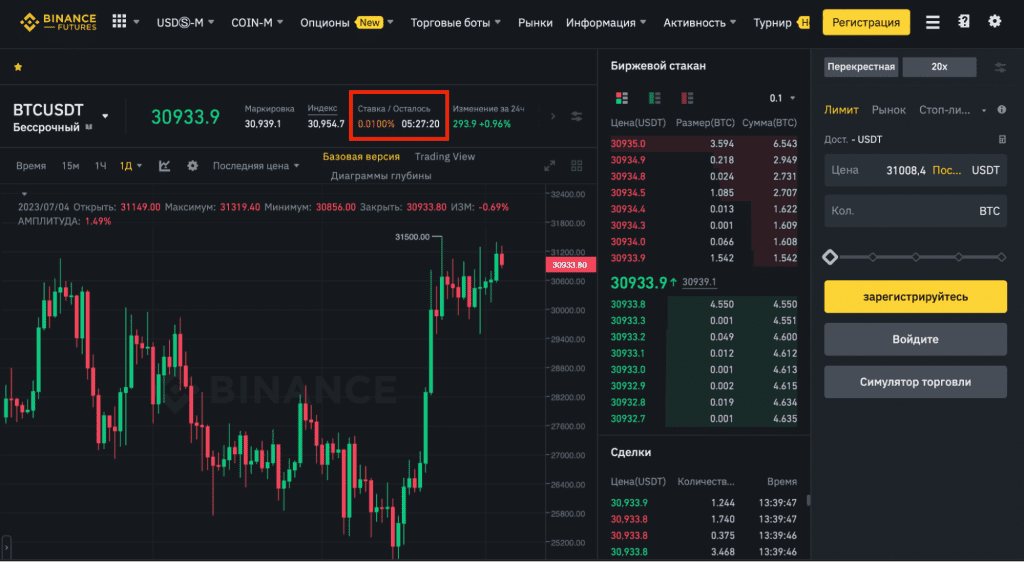
Task: Click the ticker bar next arrow
Action: pyautogui.click(x=552, y=116)
